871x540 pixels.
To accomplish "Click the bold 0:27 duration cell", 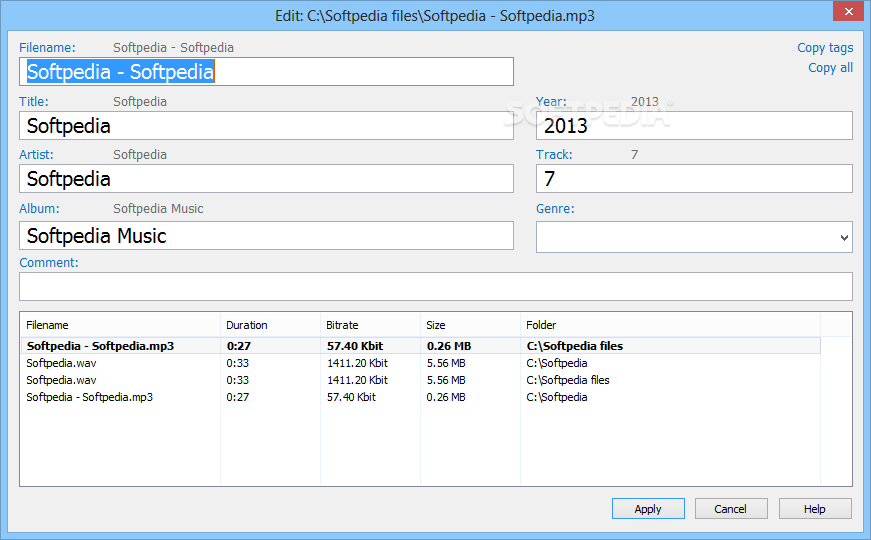I will click(x=239, y=346).
